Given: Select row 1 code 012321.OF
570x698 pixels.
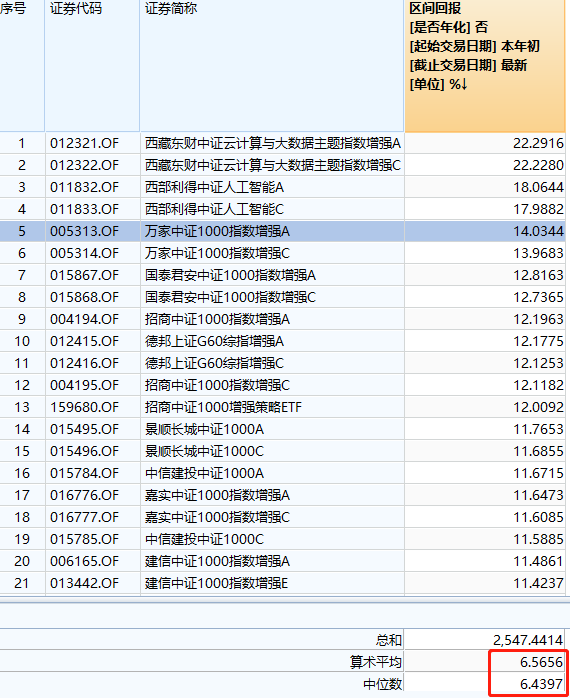Looking at the screenshot, I should coord(84,143).
